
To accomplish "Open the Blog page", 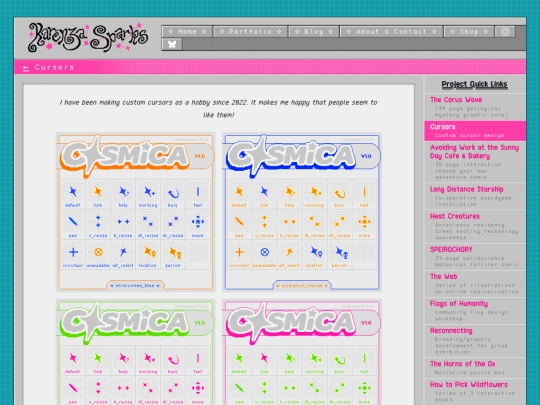I will click(314, 32).
